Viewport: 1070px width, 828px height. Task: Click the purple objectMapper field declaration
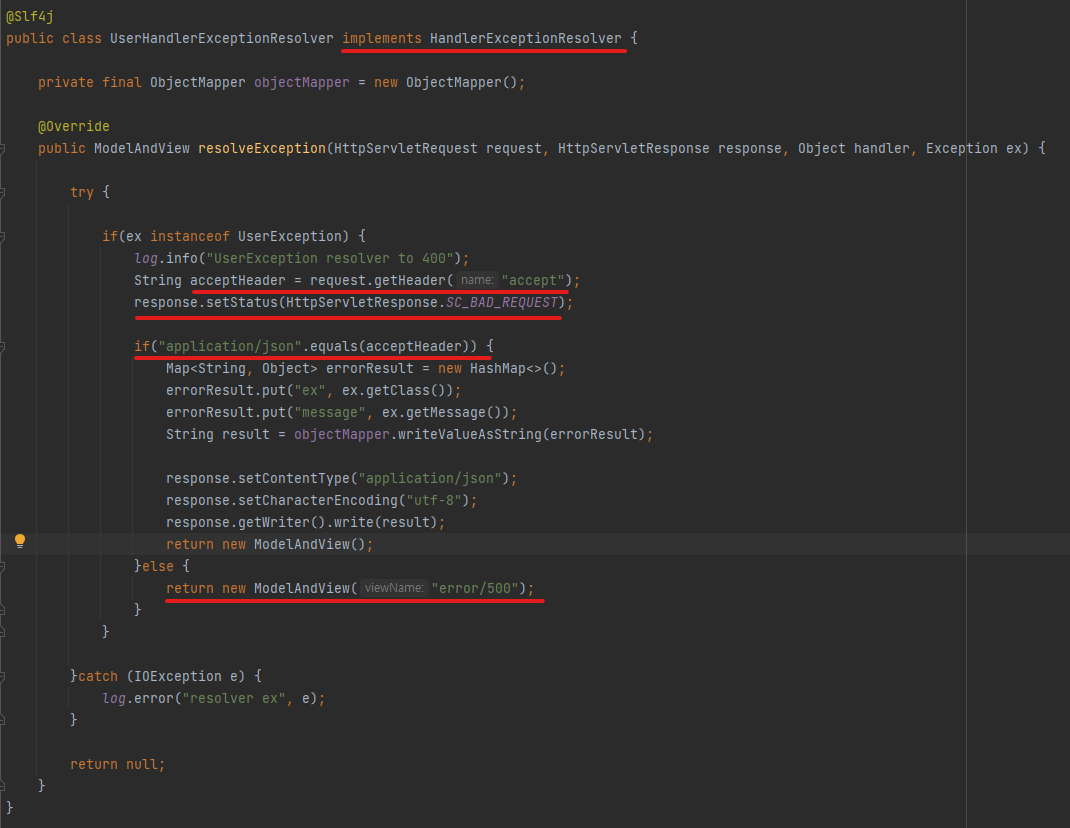click(x=302, y=83)
